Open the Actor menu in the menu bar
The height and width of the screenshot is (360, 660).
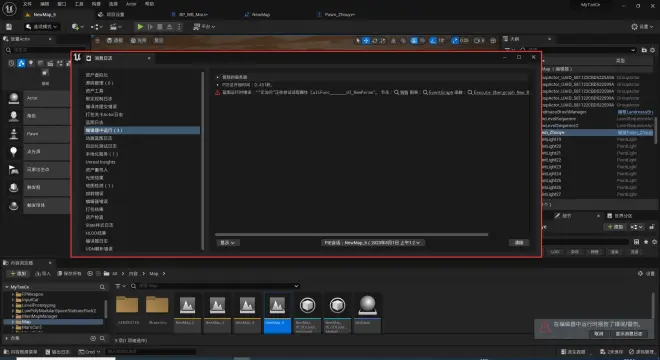131,4
